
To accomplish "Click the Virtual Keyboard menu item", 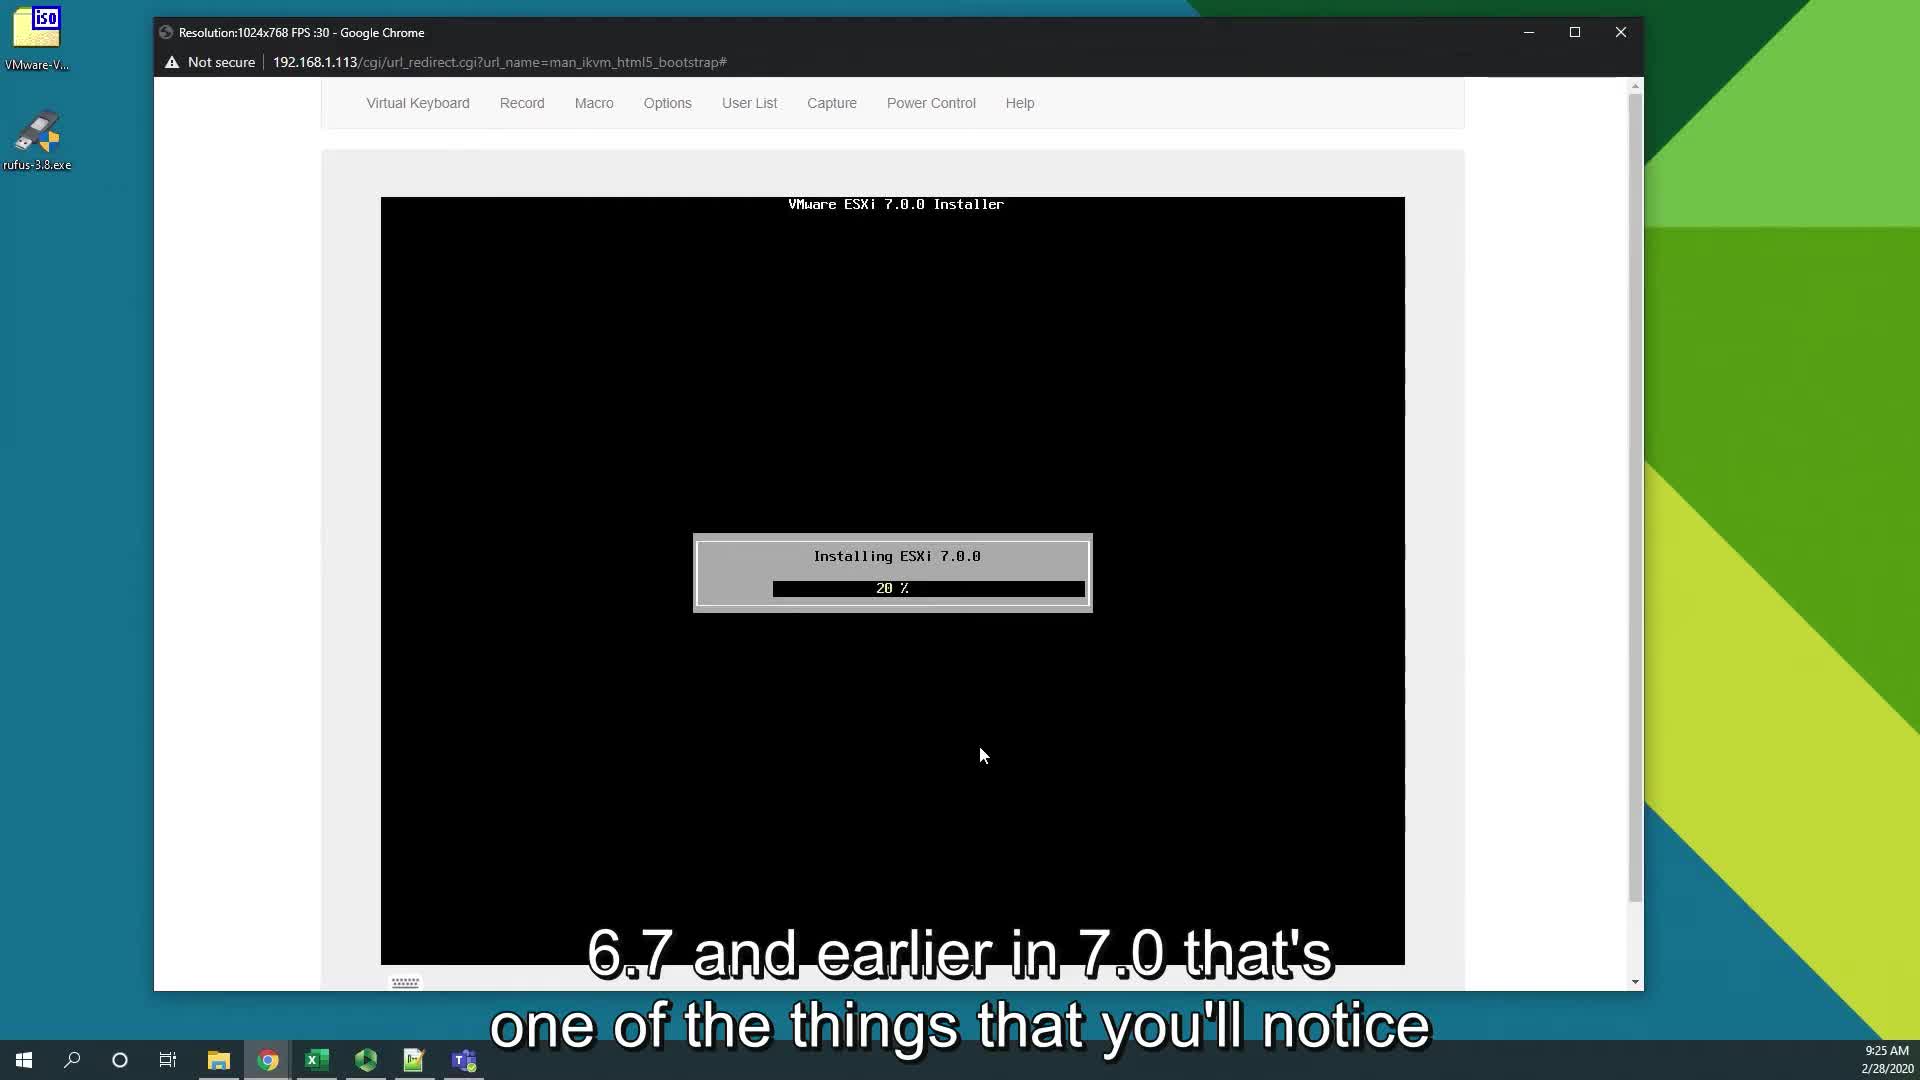I will pos(418,103).
